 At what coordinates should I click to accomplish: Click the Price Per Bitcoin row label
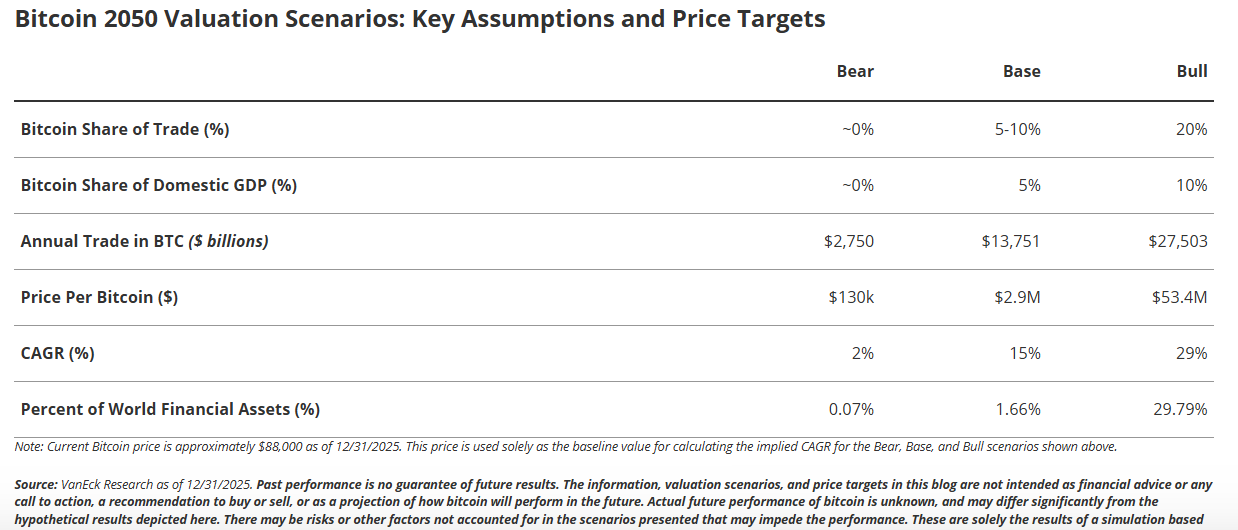coord(99,297)
